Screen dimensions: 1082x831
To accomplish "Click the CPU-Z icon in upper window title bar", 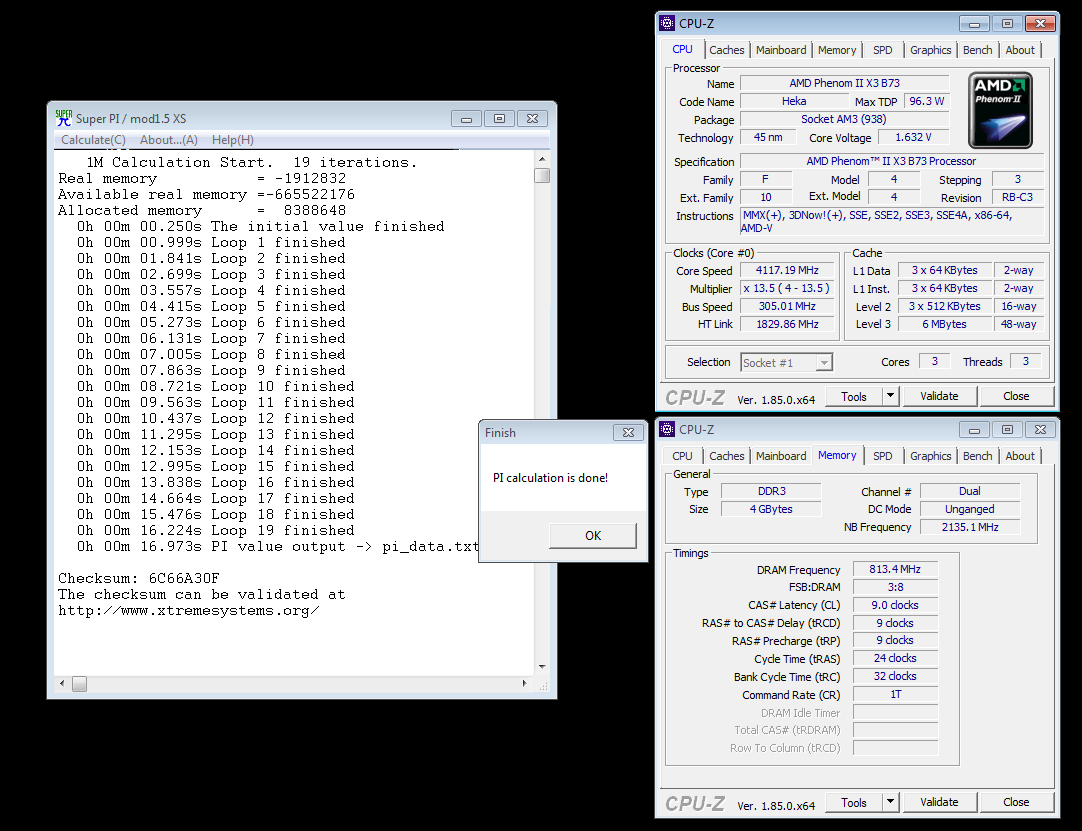I will (667, 23).
